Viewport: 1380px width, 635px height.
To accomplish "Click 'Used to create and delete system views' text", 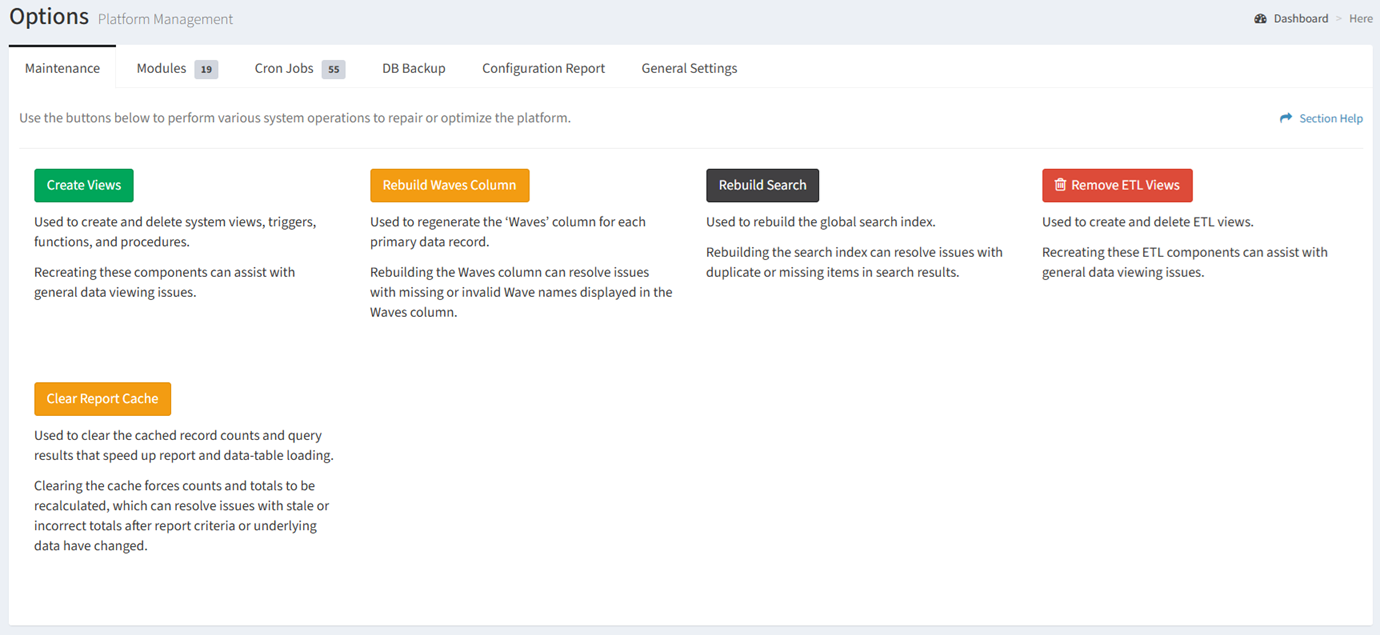I will tap(175, 232).
